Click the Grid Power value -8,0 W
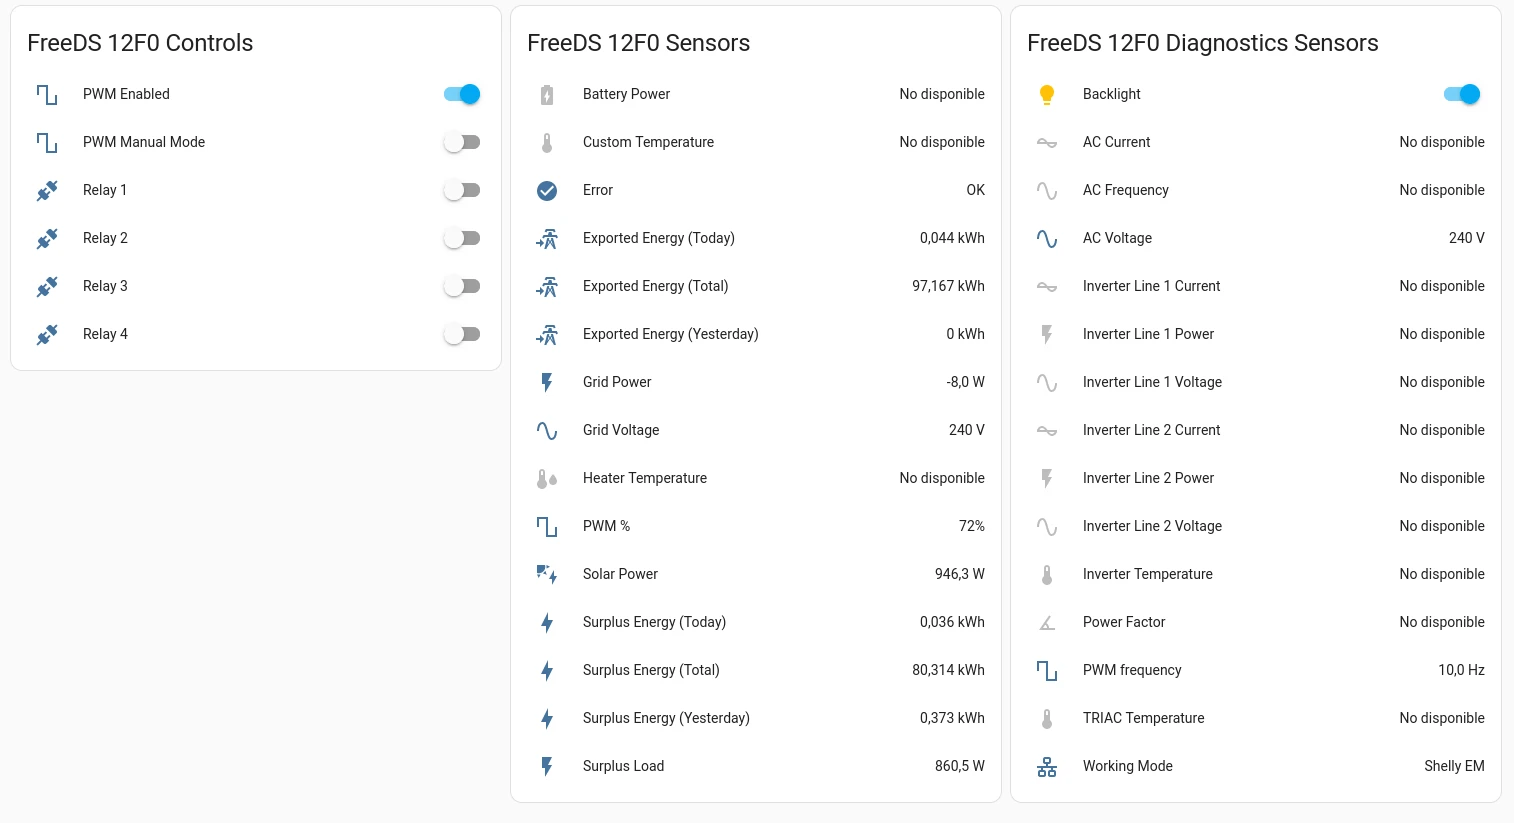 966,382
